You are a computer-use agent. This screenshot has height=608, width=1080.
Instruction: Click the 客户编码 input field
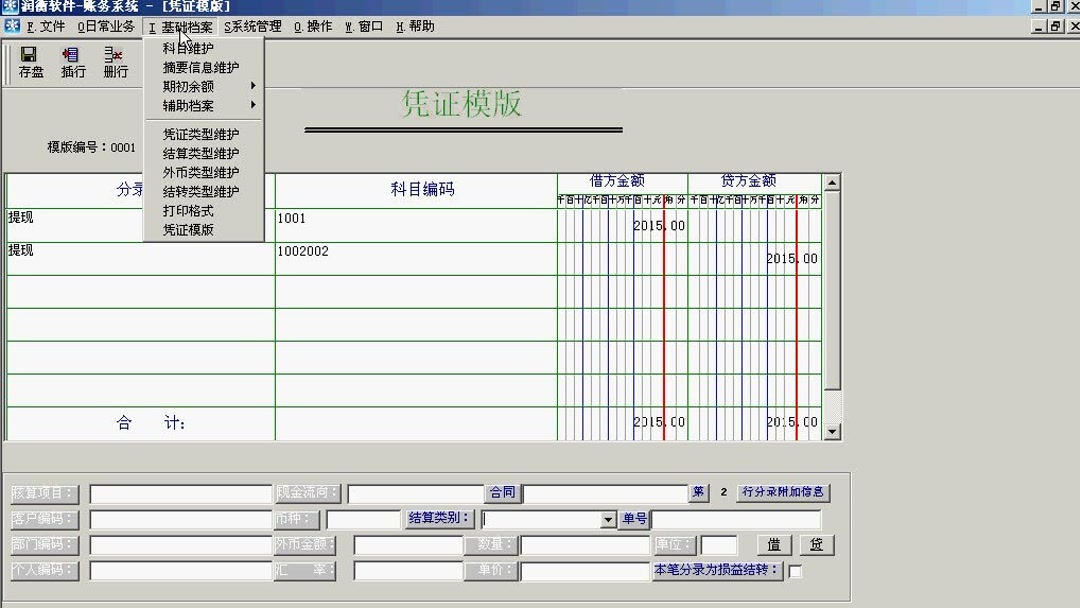pyautogui.click(x=180, y=519)
